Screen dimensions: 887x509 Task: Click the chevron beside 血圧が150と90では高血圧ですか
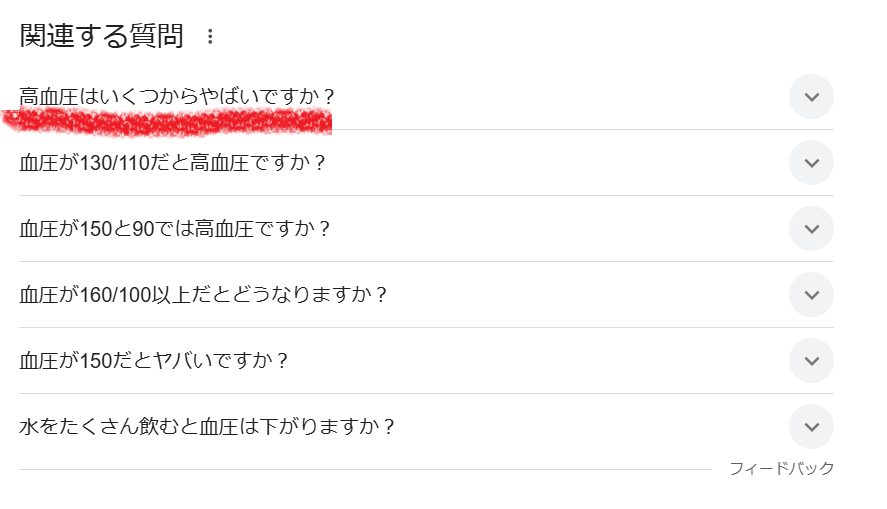(811, 229)
